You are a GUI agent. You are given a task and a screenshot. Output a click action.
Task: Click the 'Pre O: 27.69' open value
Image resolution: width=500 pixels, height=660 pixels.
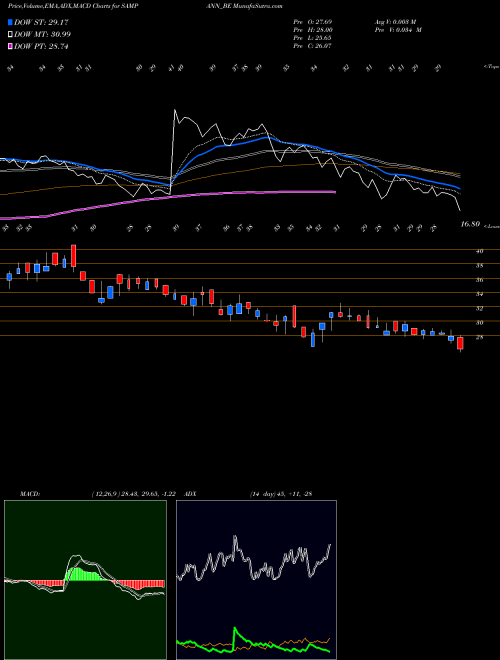(x=313, y=22)
